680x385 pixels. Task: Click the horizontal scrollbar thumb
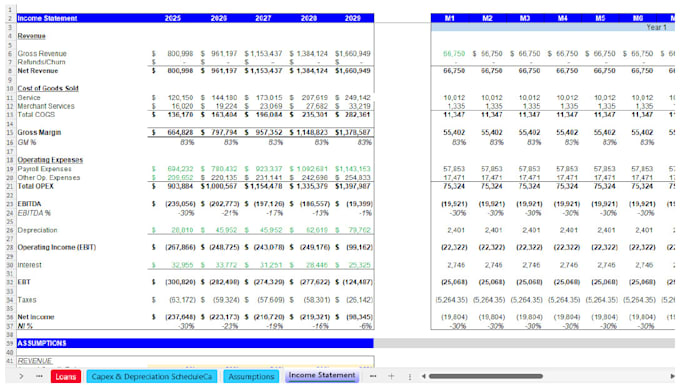click(486, 376)
